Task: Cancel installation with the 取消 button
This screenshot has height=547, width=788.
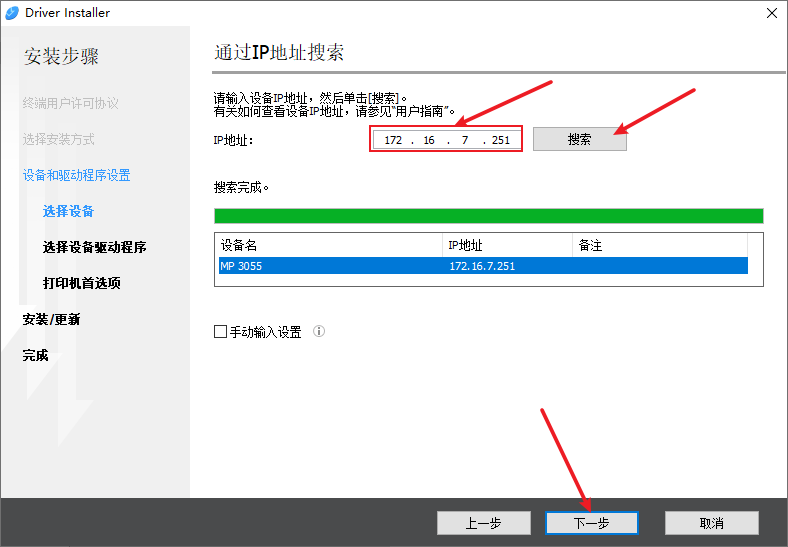Action: pyautogui.click(x=711, y=523)
